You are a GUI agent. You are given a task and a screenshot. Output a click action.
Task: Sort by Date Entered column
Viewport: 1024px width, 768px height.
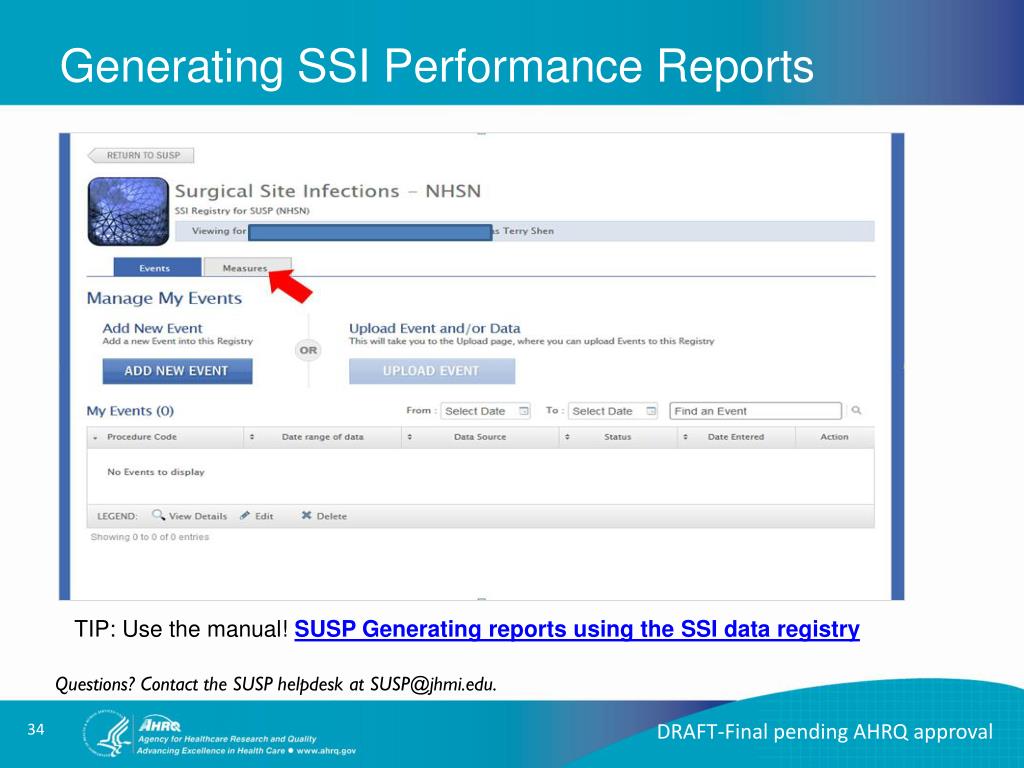click(736, 437)
